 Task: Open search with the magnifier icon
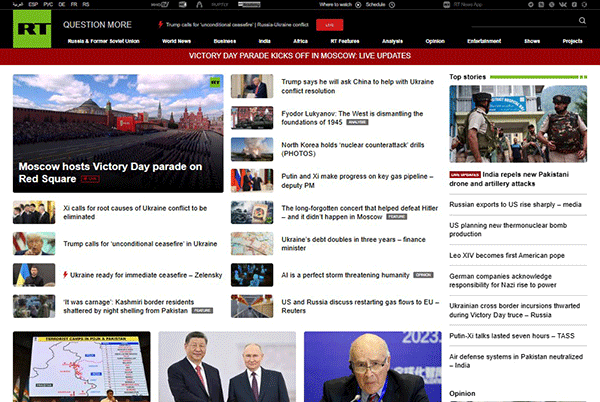tap(582, 20)
